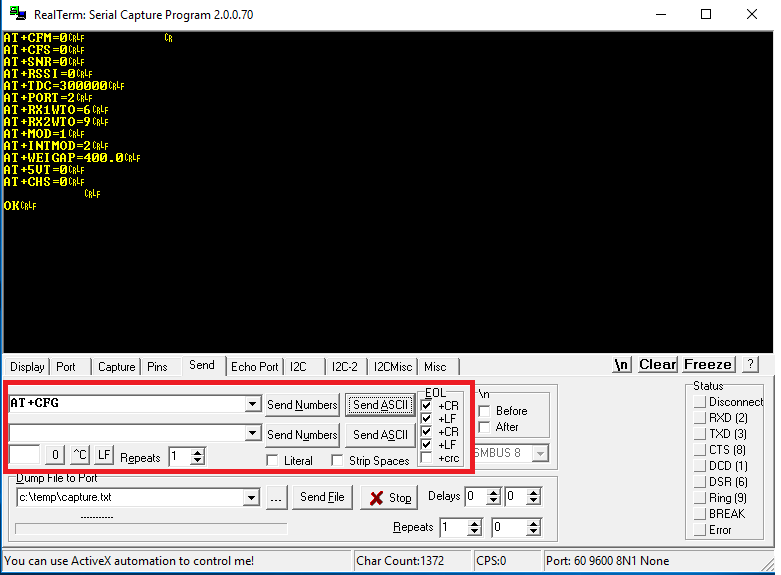
Task: Click the RealTerm title bar app icon
Action: pos(16,14)
